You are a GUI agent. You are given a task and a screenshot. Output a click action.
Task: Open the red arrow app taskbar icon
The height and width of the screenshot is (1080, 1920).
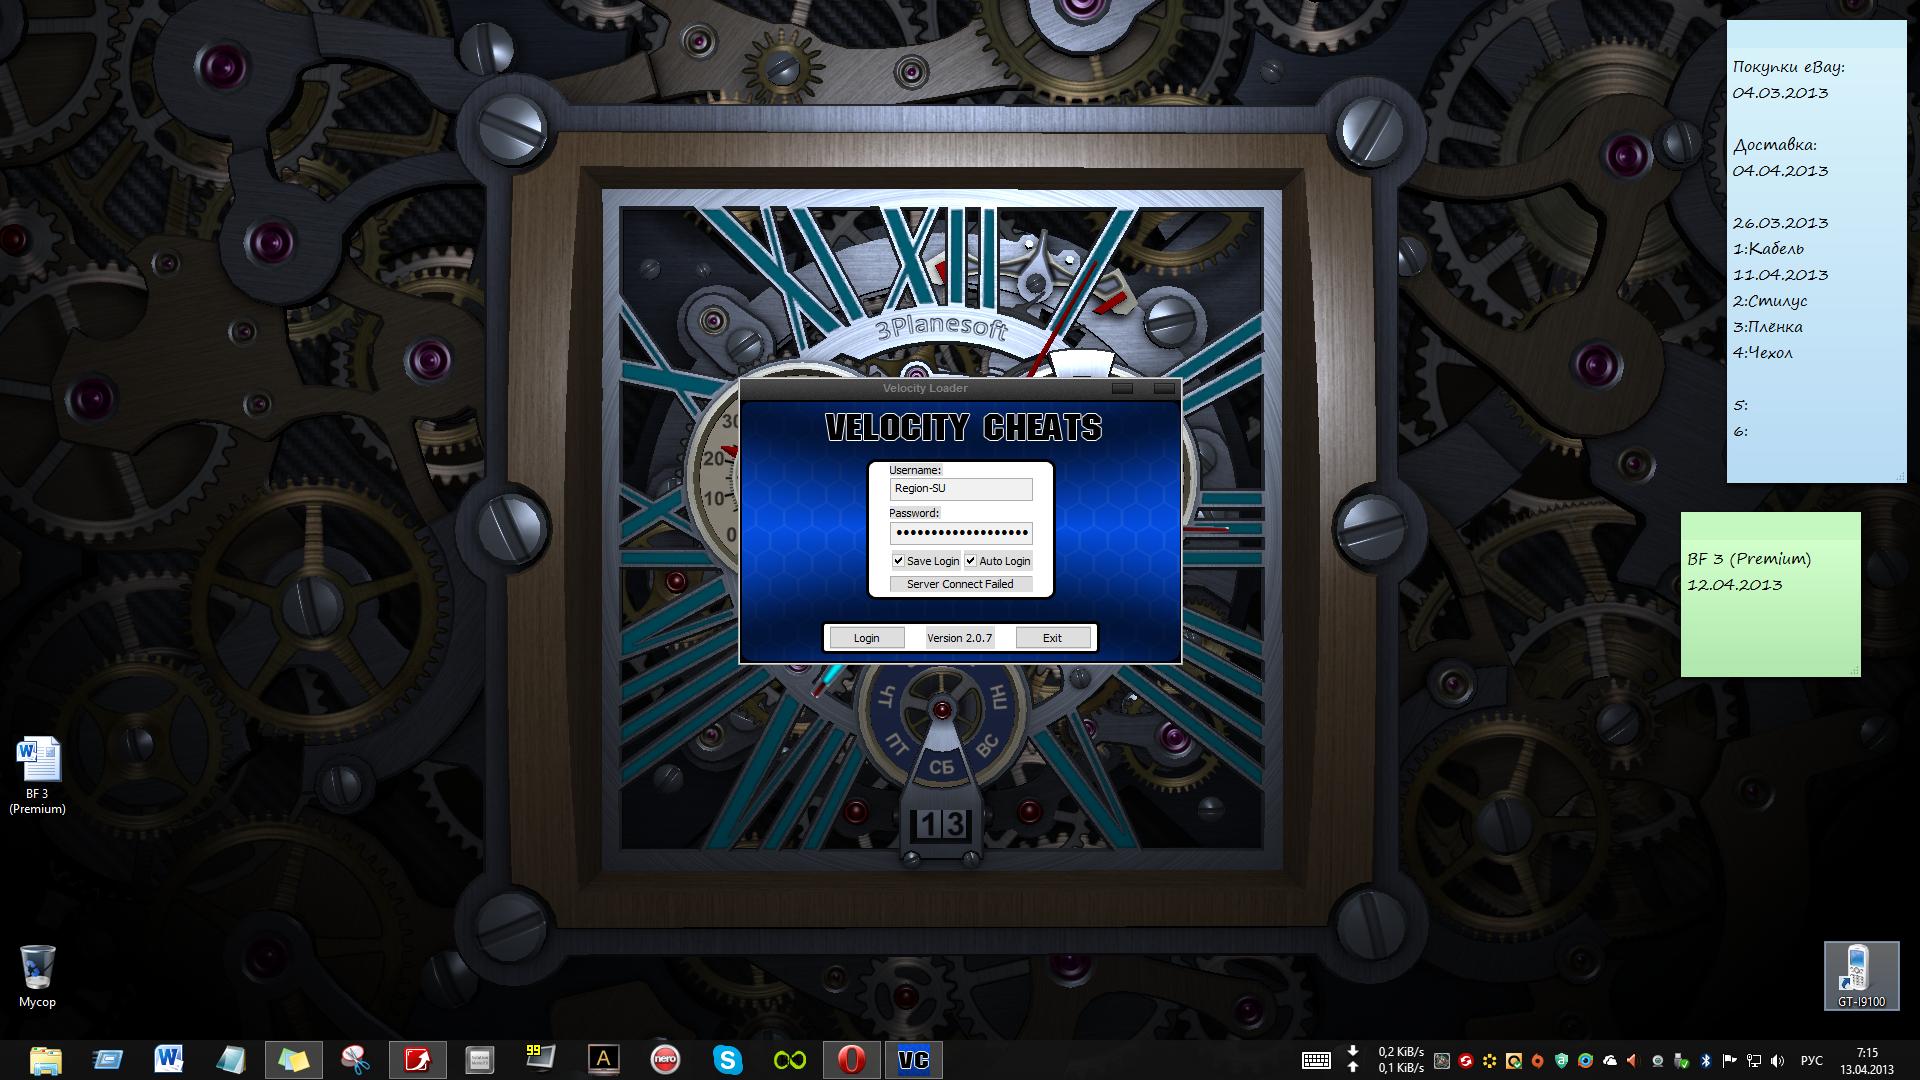tap(417, 1060)
